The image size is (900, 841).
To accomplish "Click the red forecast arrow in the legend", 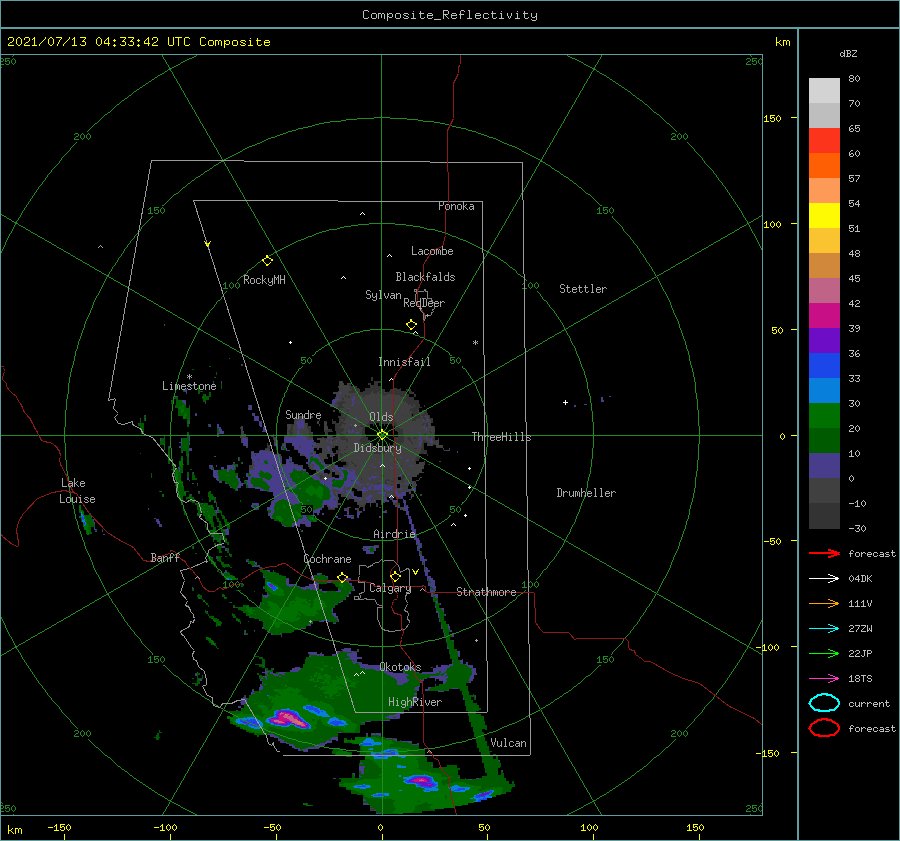I will [824, 553].
